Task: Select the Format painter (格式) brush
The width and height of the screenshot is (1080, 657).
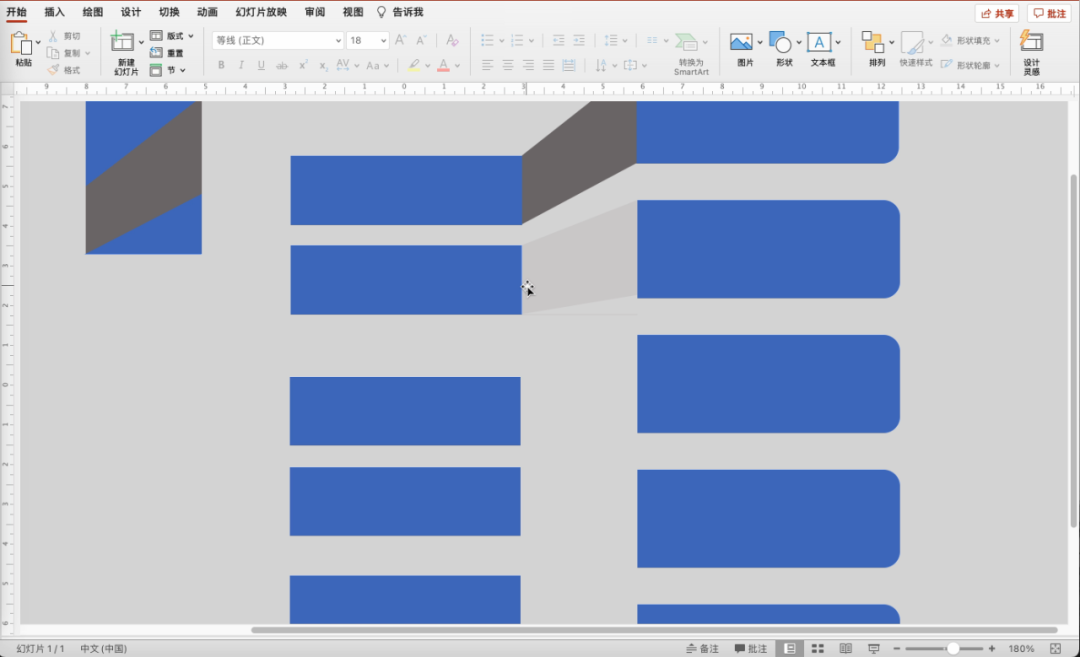Action: 53,70
